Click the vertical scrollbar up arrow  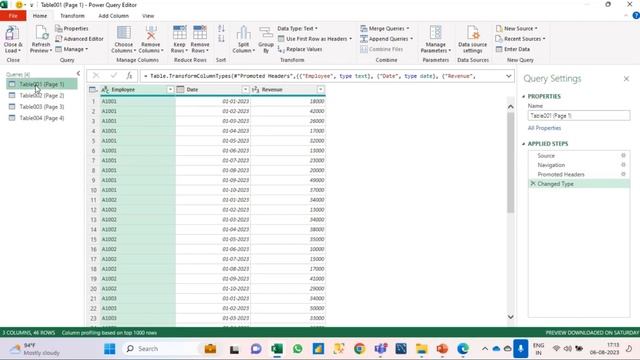pyautogui.click(x=510, y=107)
